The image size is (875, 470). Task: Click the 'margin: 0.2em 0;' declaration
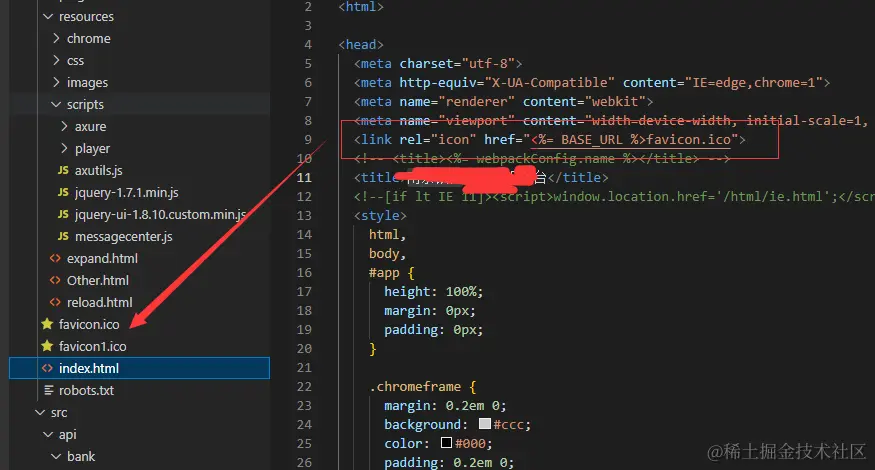445,406
